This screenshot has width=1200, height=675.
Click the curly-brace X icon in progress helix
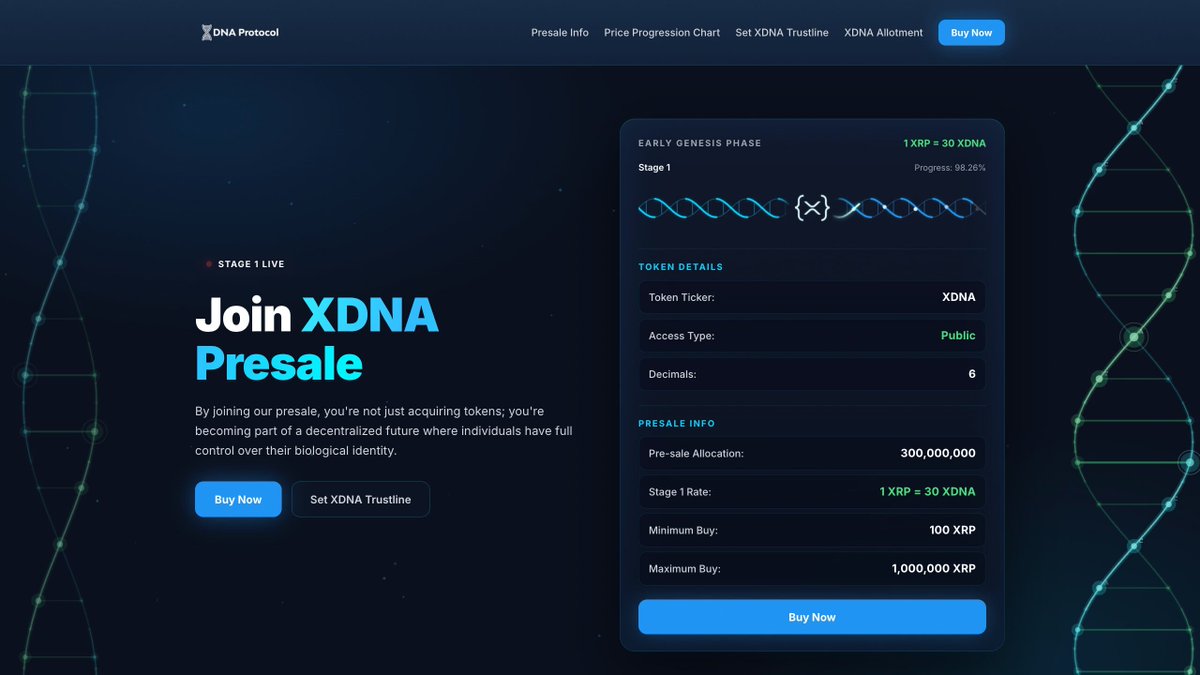(x=812, y=208)
